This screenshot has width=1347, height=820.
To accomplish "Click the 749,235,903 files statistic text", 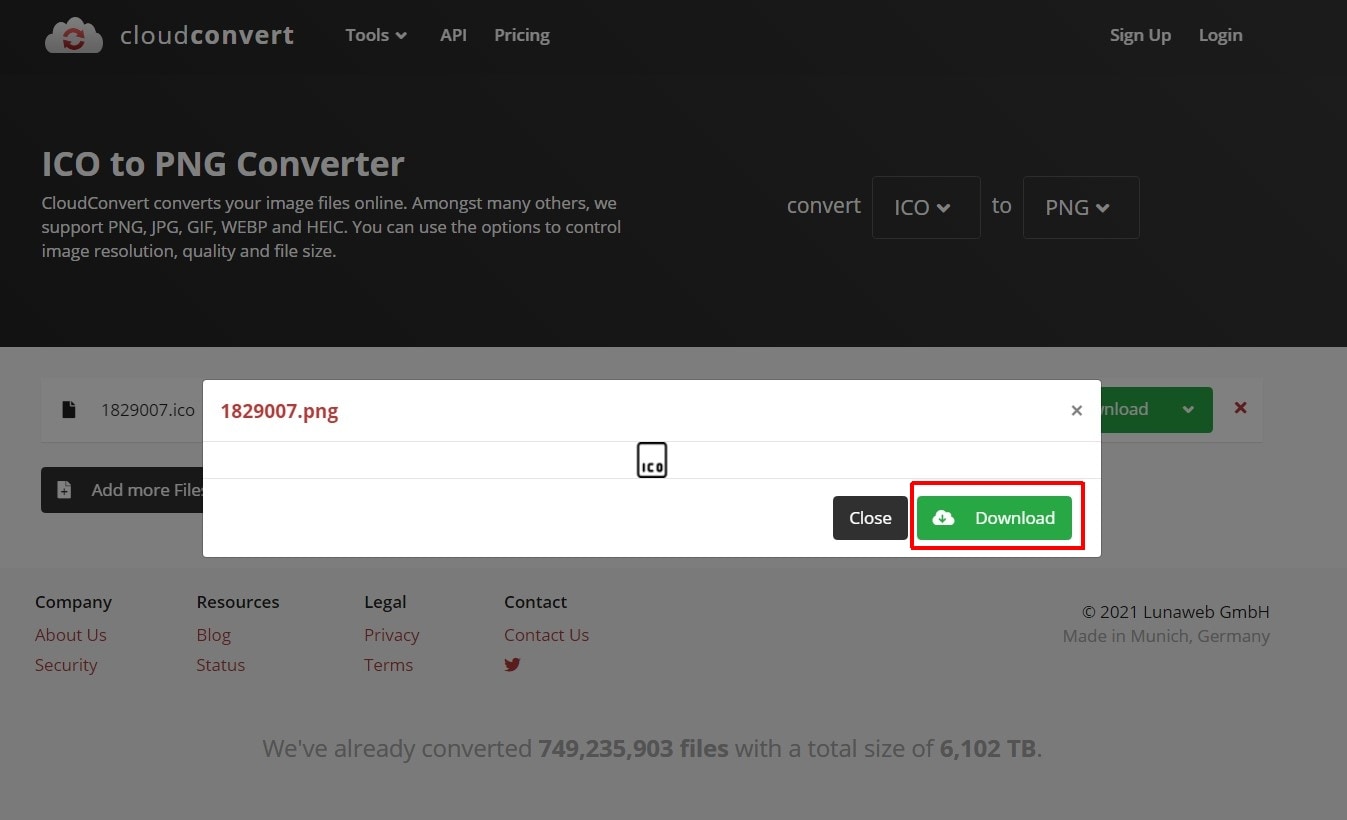I will [x=633, y=748].
